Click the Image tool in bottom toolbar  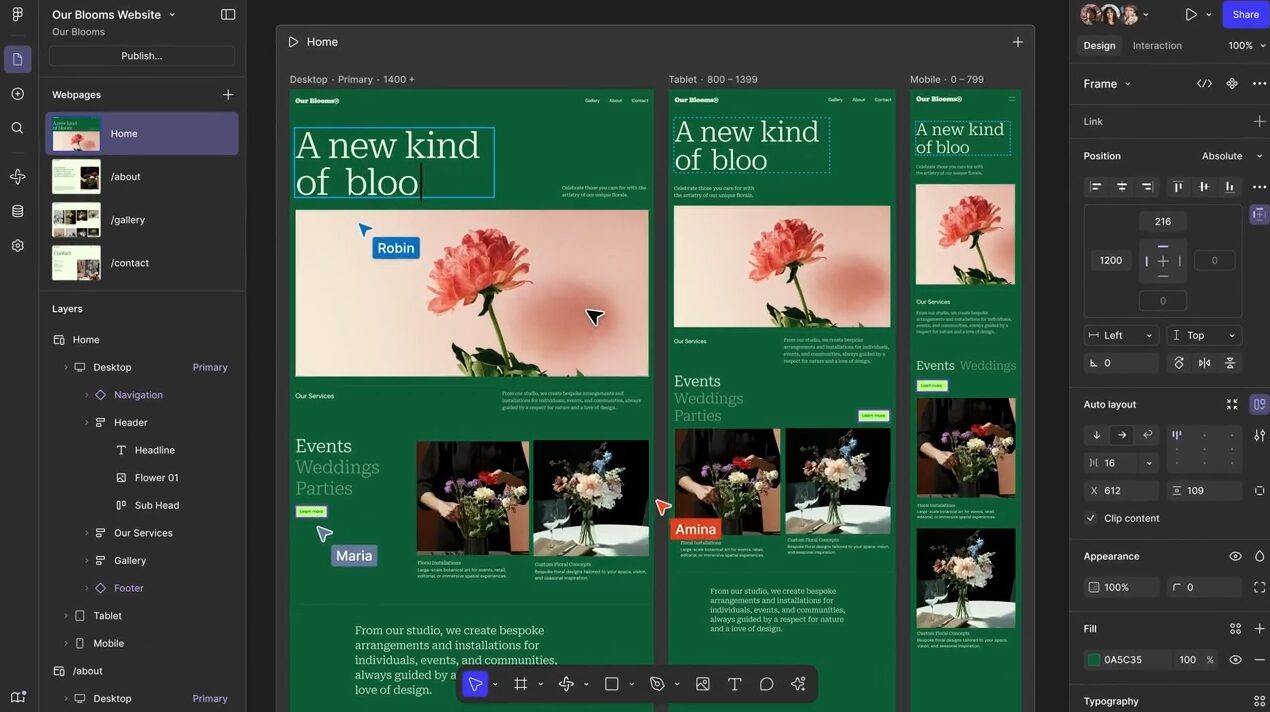pos(702,684)
